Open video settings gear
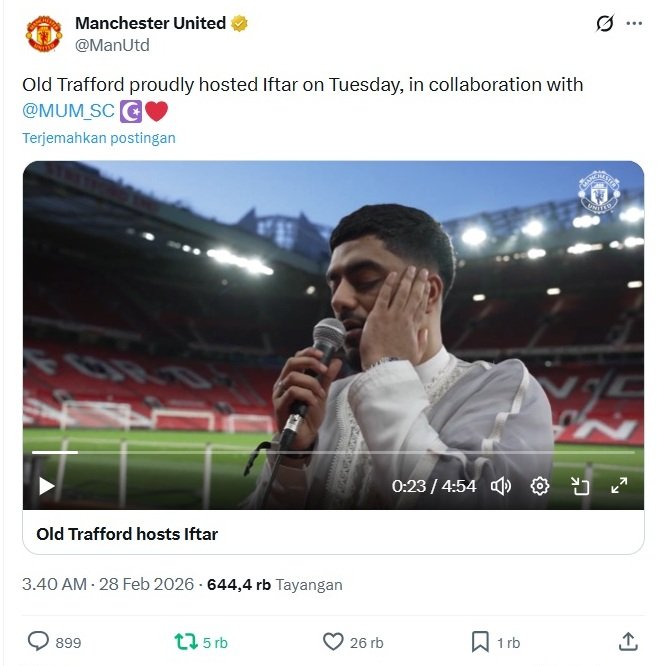This screenshot has width=657, height=666. (540, 486)
